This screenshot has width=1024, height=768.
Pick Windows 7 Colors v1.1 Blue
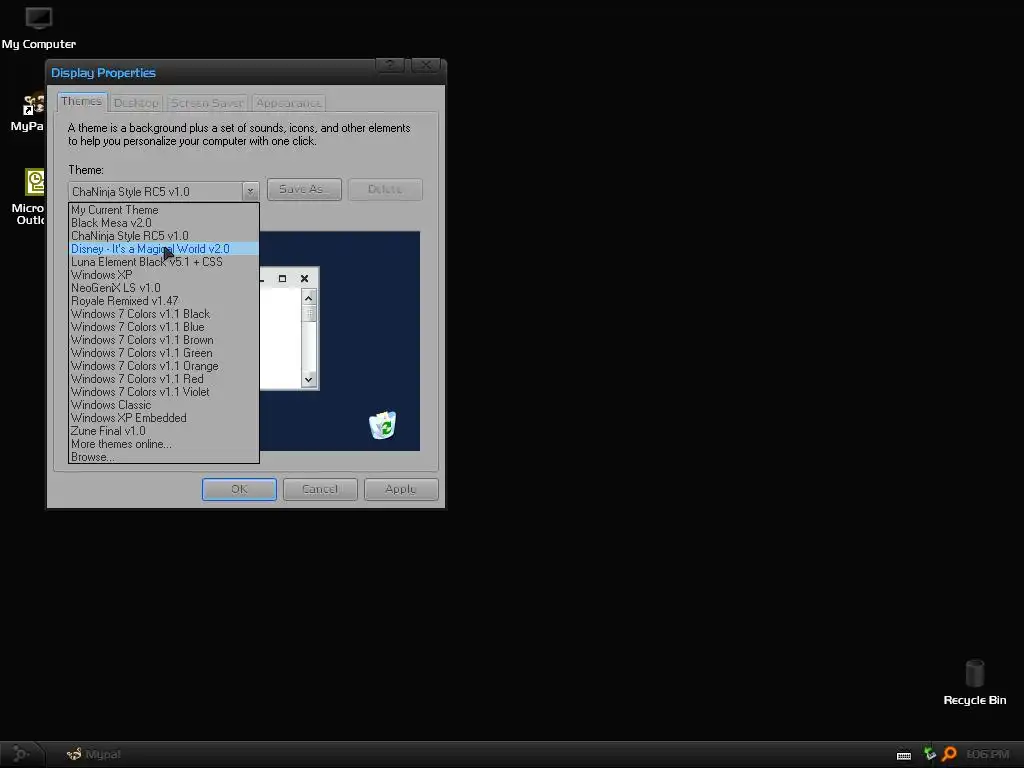(164, 327)
